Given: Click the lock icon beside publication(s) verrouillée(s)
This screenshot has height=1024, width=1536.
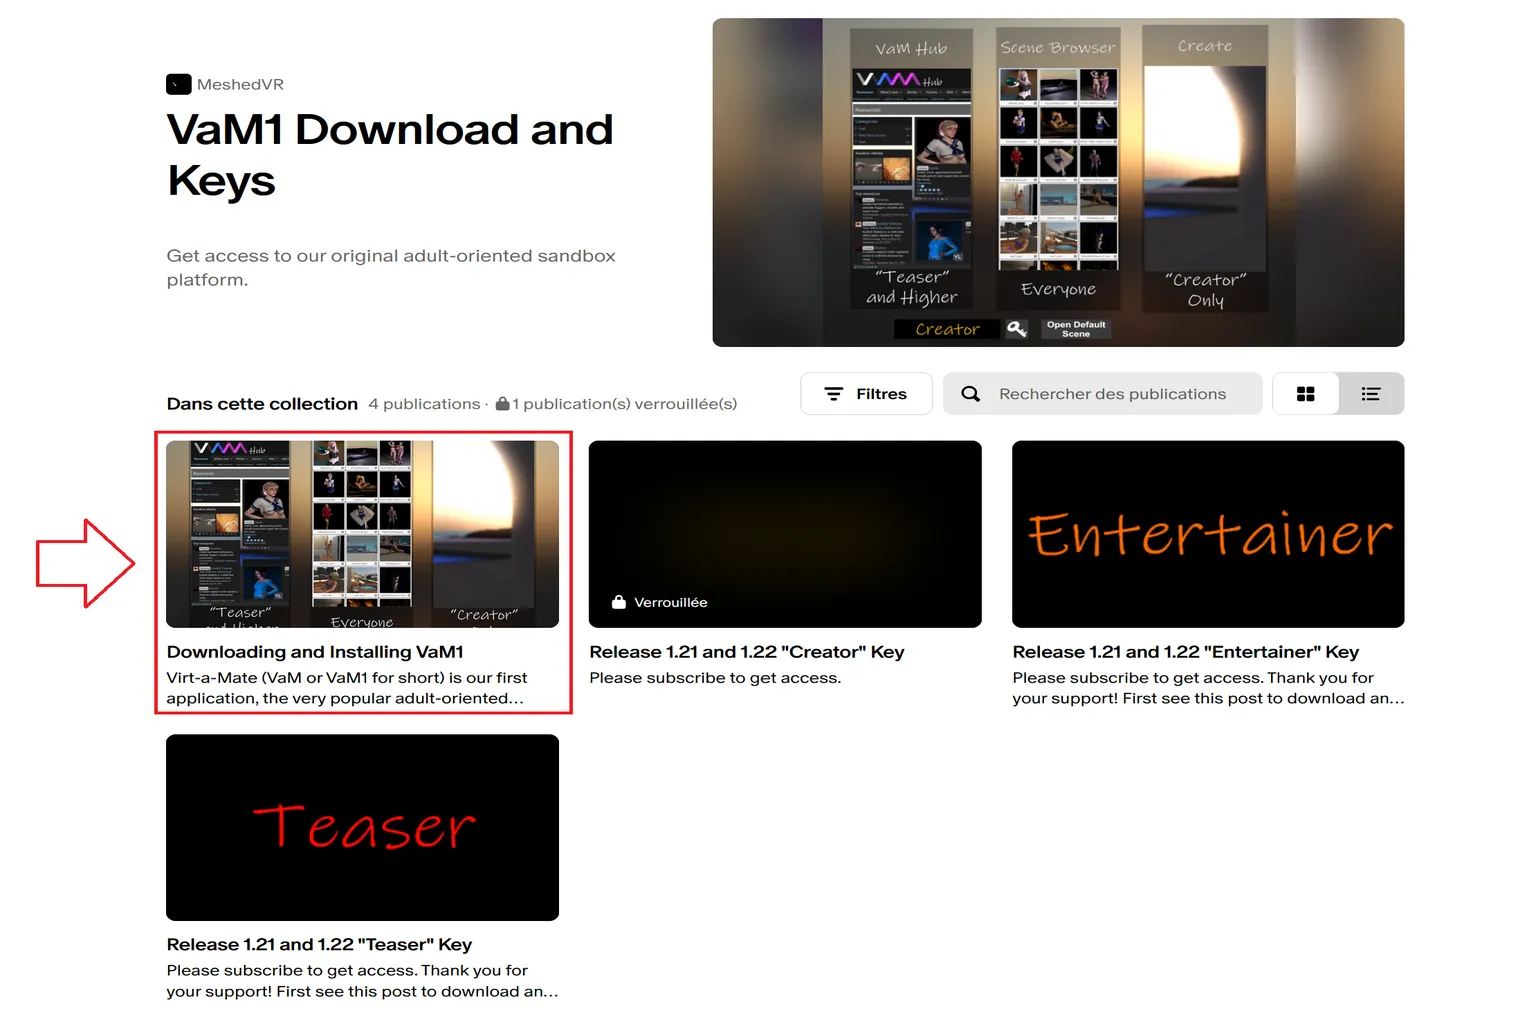Looking at the screenshot, I should pyautogui.click(x=502, y=403).
